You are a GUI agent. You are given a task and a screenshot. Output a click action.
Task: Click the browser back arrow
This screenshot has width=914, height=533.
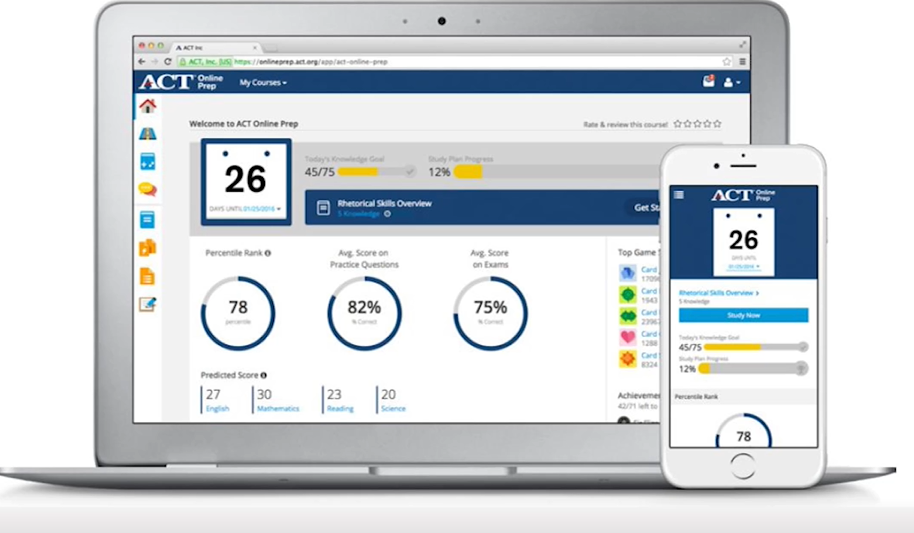[x=142, y=61]
